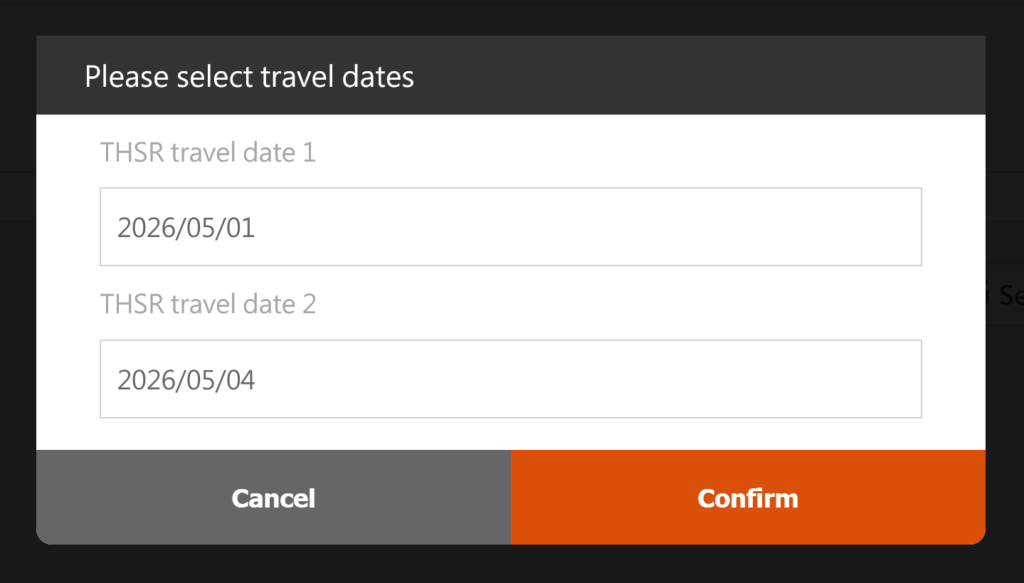
Task: Cancel the travel date selection
Action: tap(273, 498)
